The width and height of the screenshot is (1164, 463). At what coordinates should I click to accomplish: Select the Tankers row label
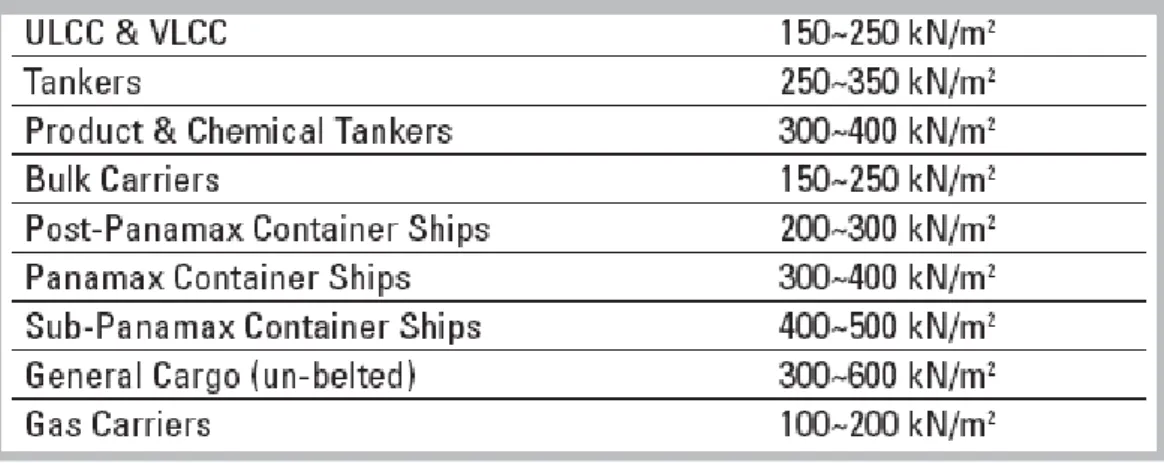point(82,82)
